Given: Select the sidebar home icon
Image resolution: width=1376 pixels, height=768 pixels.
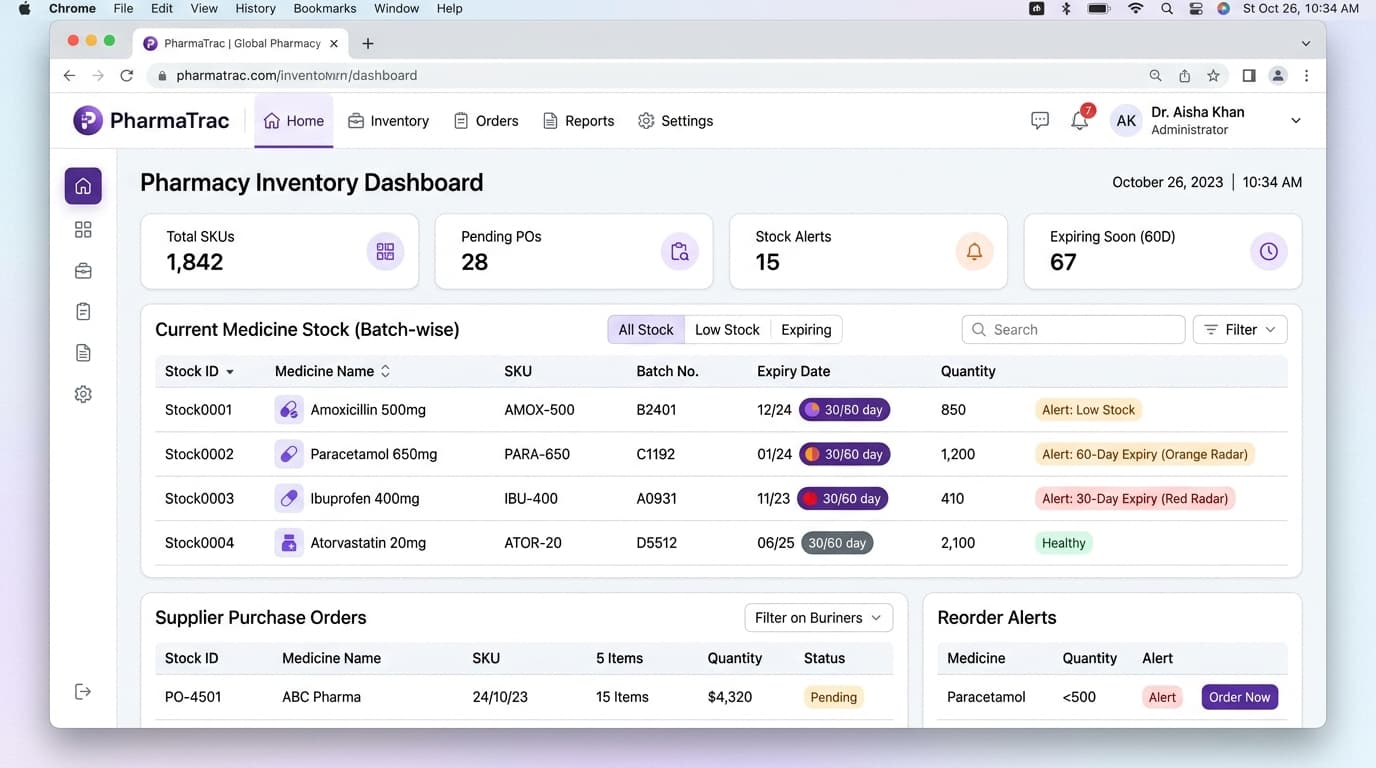Looking at the screenshot, I should (83, 186).
